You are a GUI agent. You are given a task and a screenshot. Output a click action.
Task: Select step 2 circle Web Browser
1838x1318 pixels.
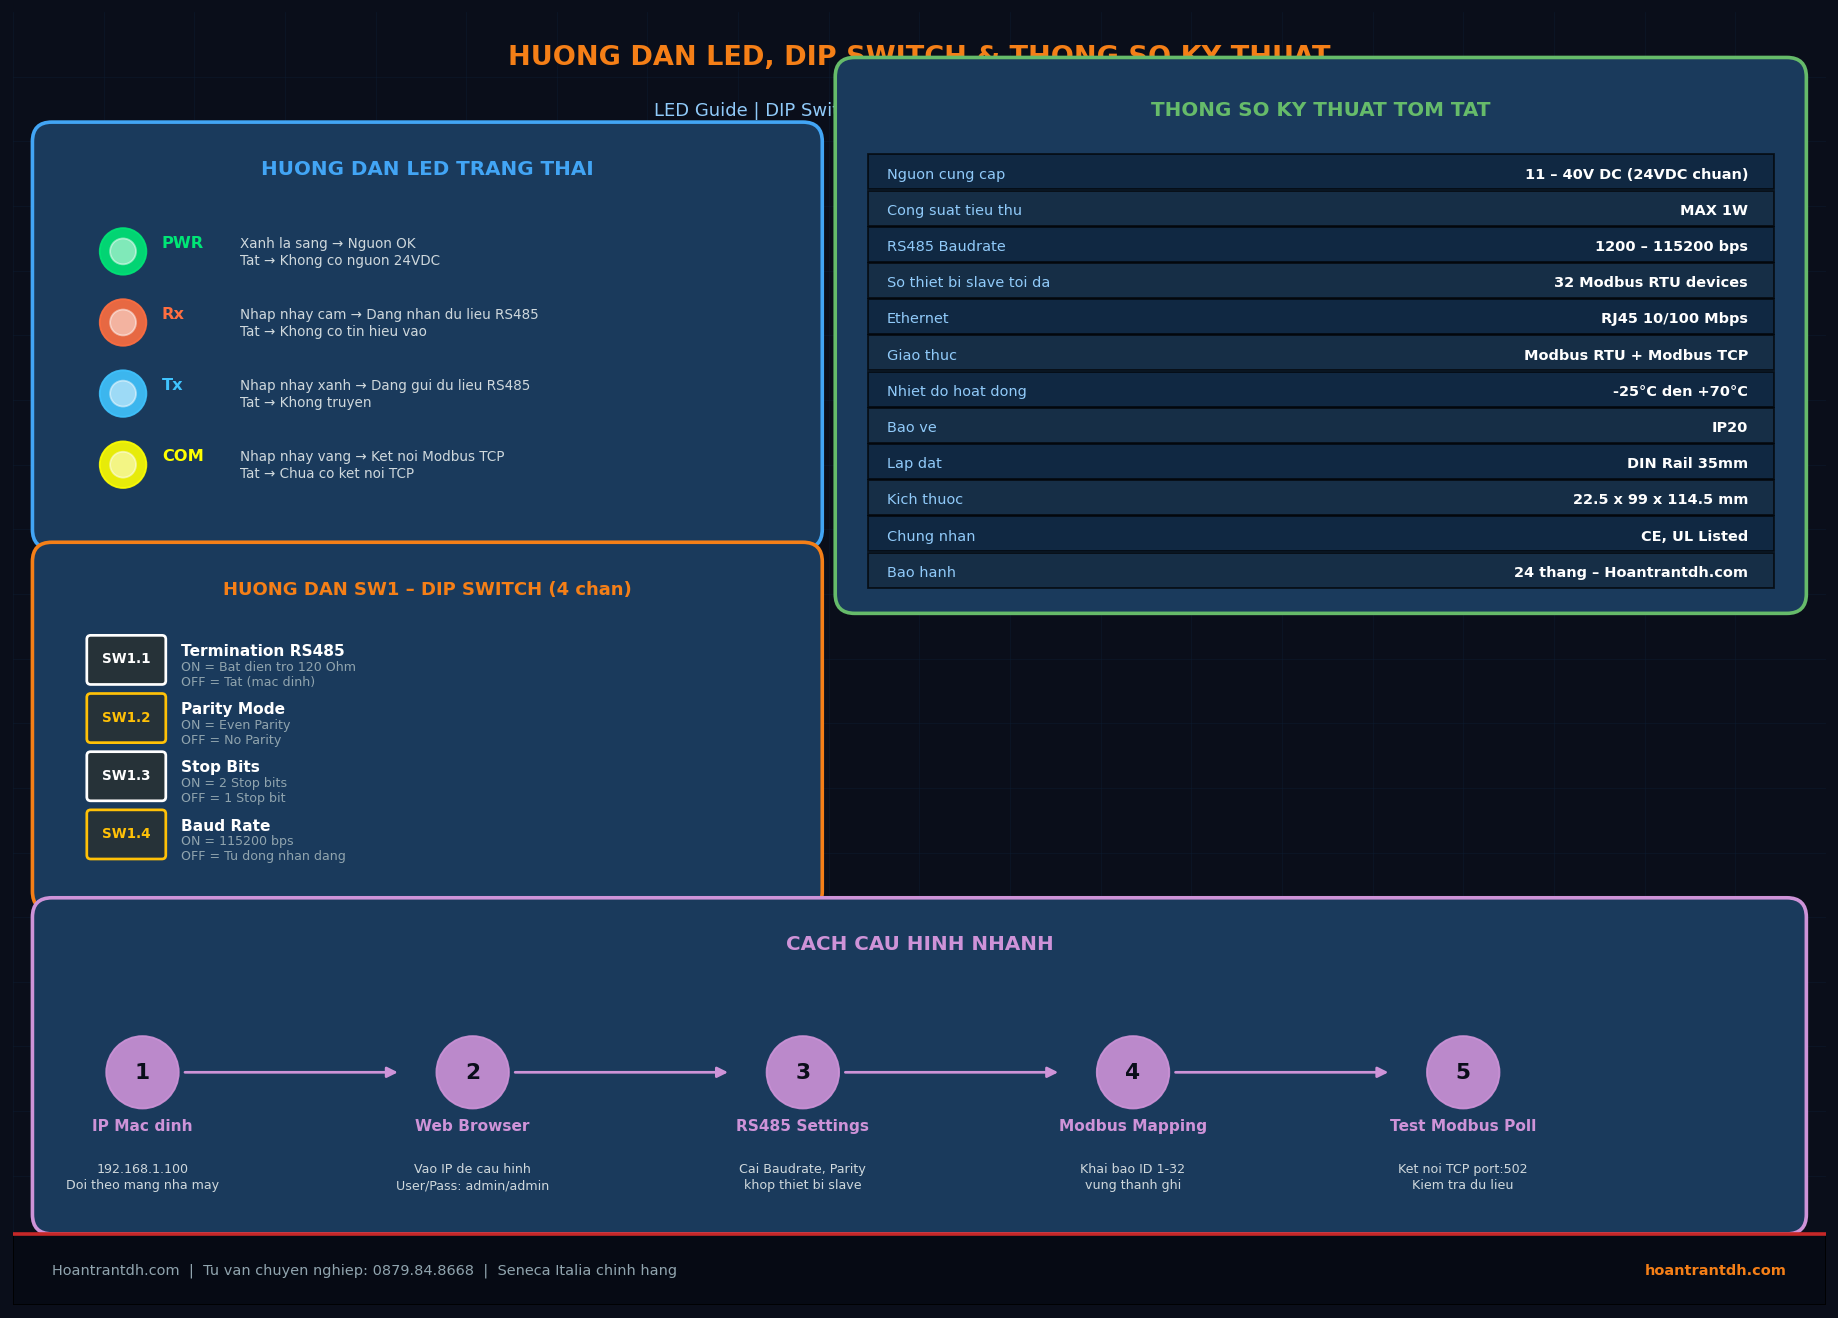pyautogui.click(x=472, y=1072)
